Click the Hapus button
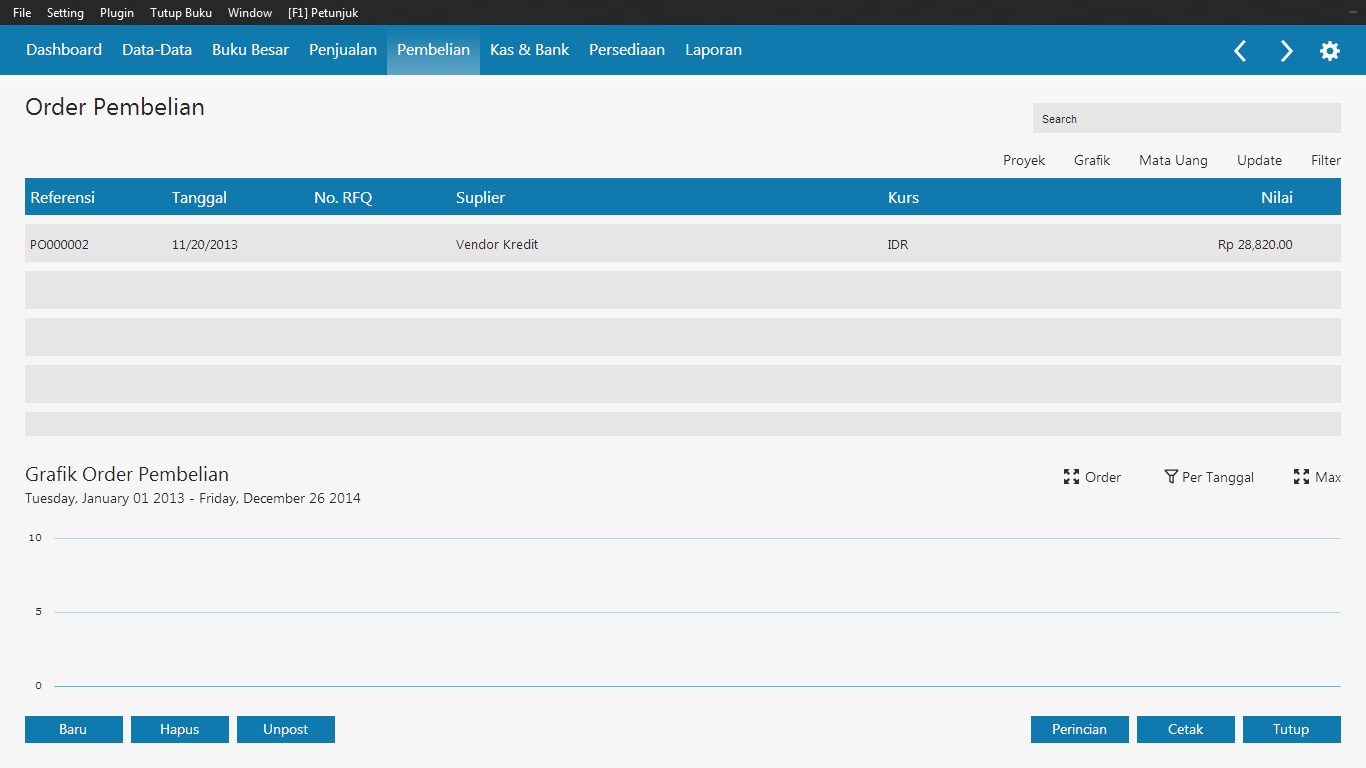 click(180, 729)
